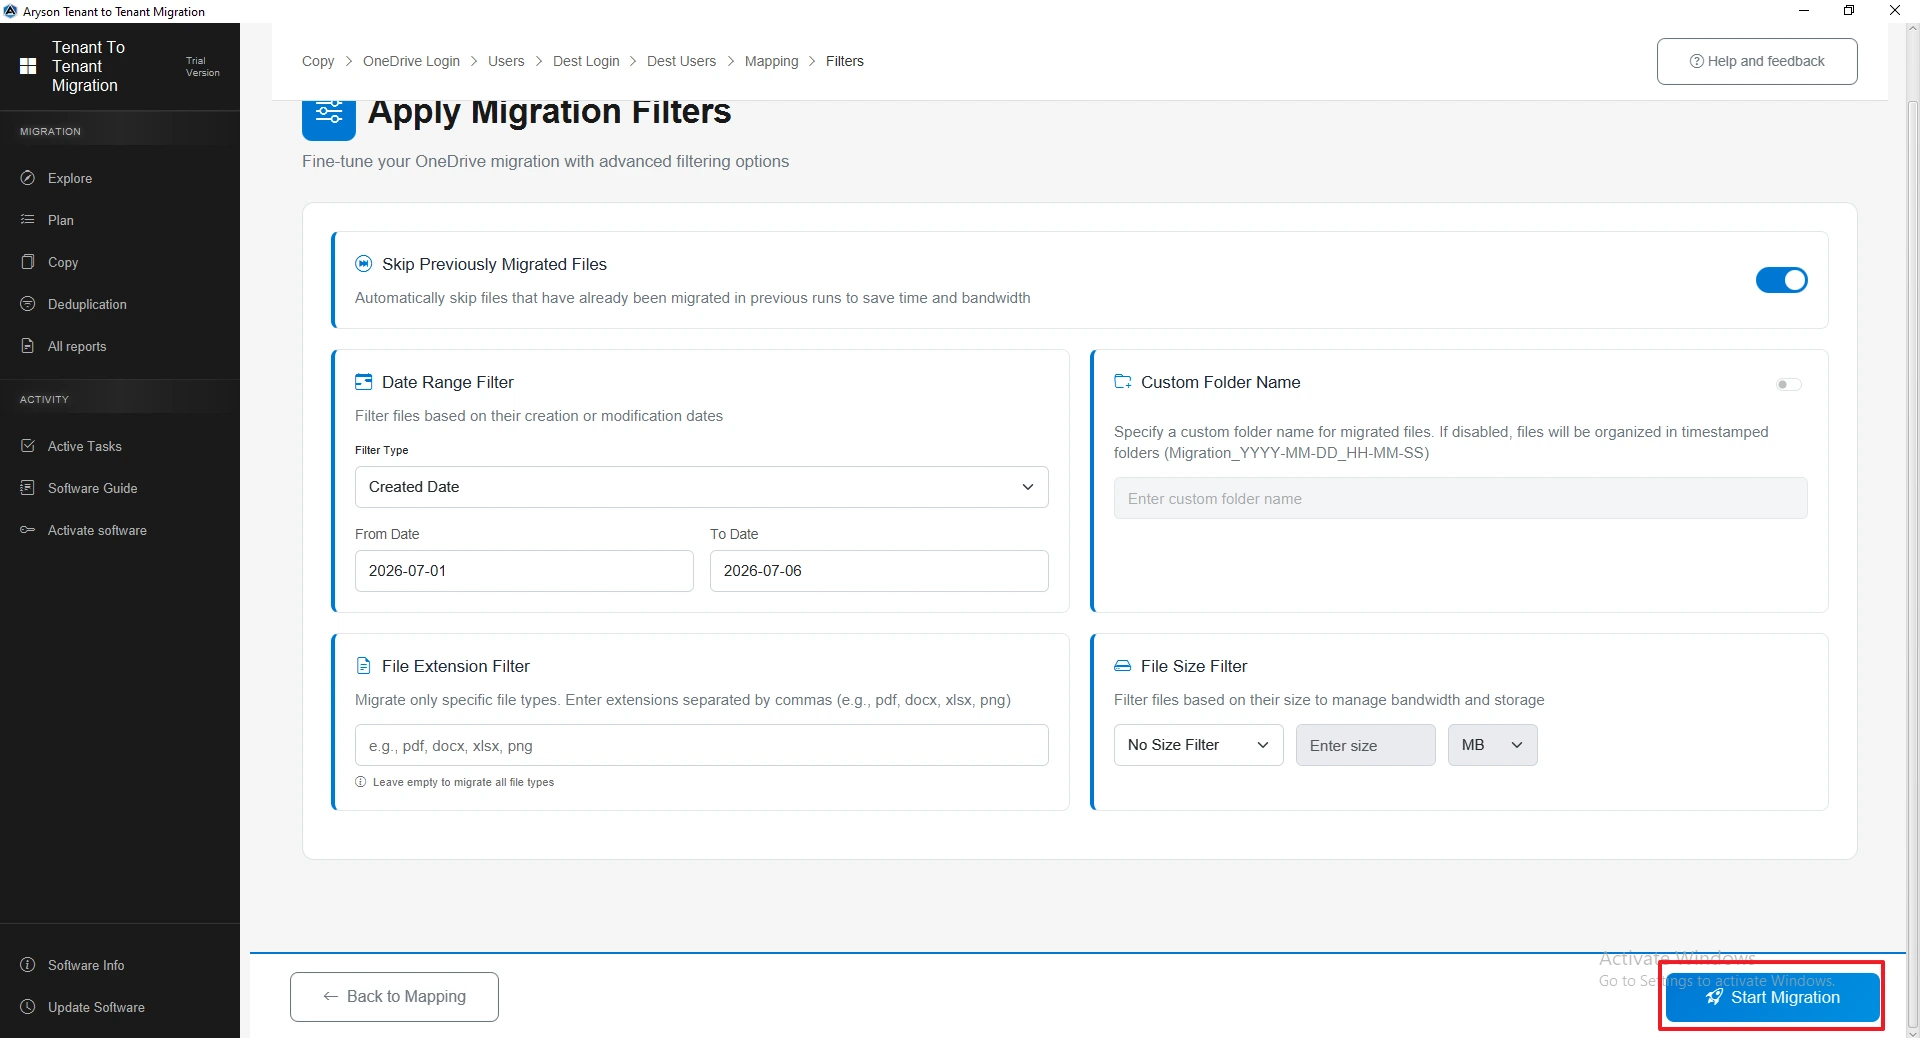
Task: Click the Trial Version label
Action: [203, 67]
